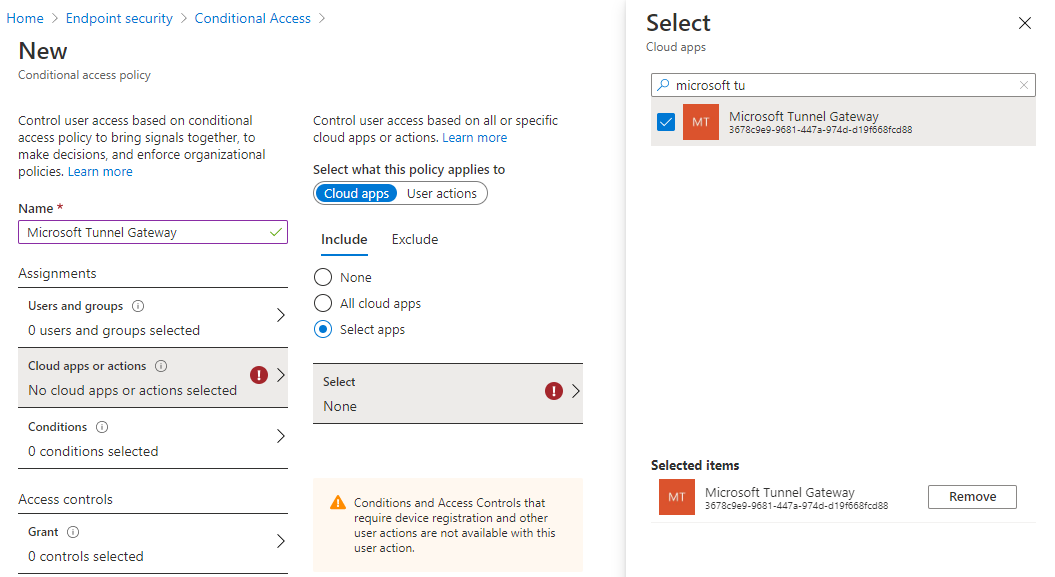Open the Conditional Access breadcrumb link
1055x577 pixels.
pyautogui.click(x=252, y=18)
